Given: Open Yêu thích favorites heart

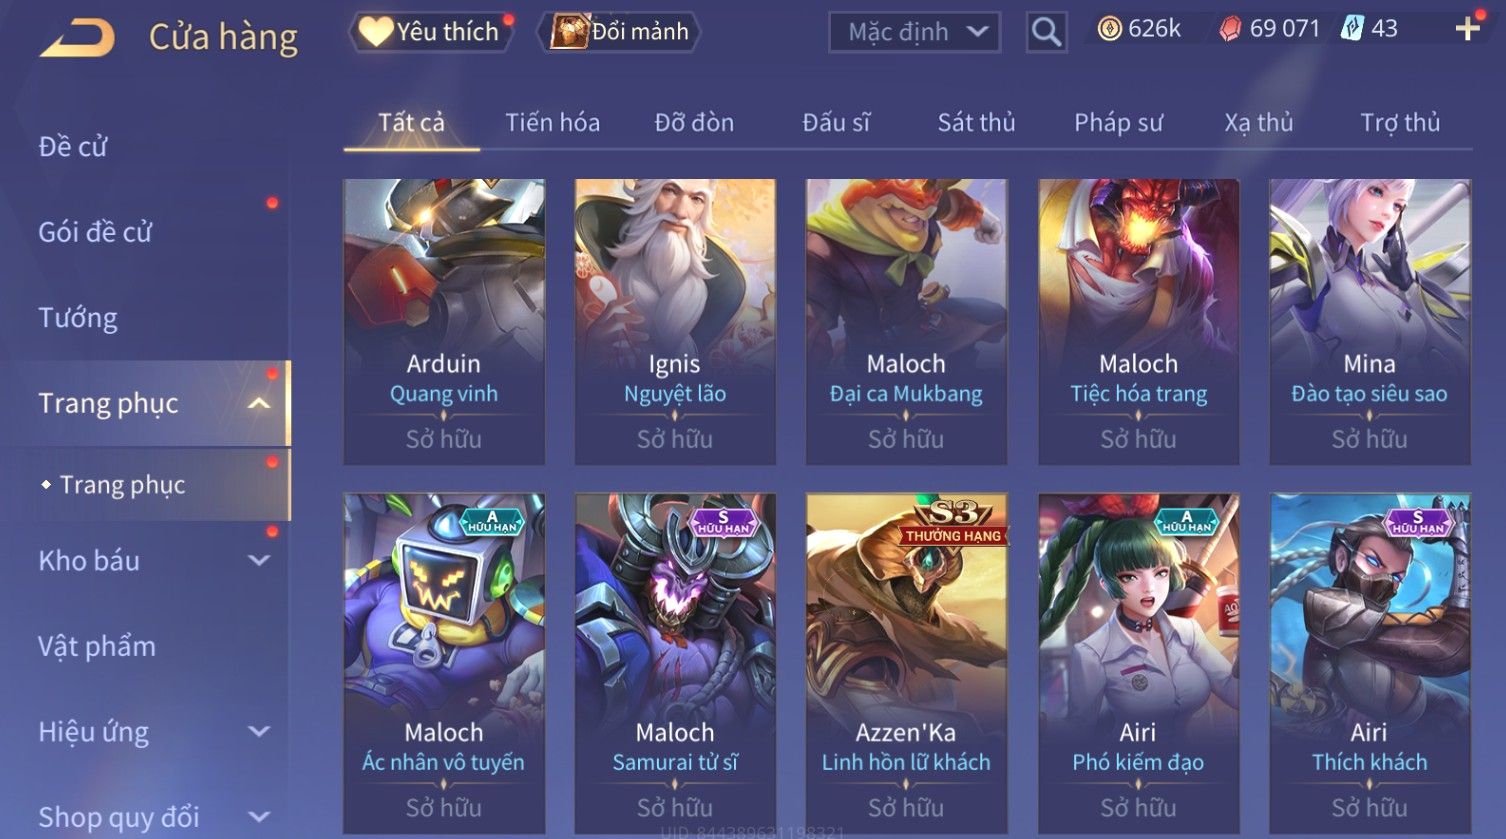Looking at the screenshot, I should [430, 32].
